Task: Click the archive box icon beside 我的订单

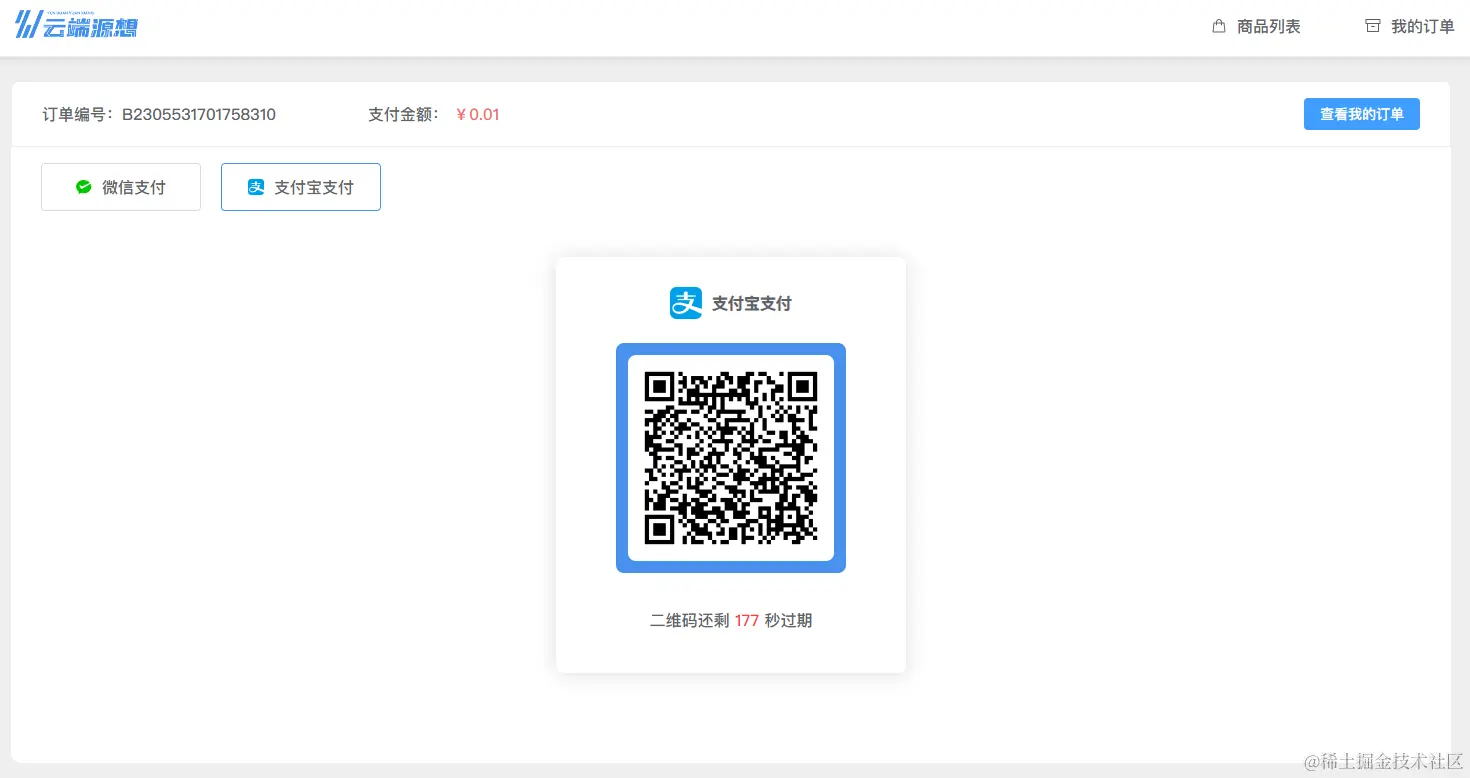Action: pyautogui.click(x=1373, y=27)
